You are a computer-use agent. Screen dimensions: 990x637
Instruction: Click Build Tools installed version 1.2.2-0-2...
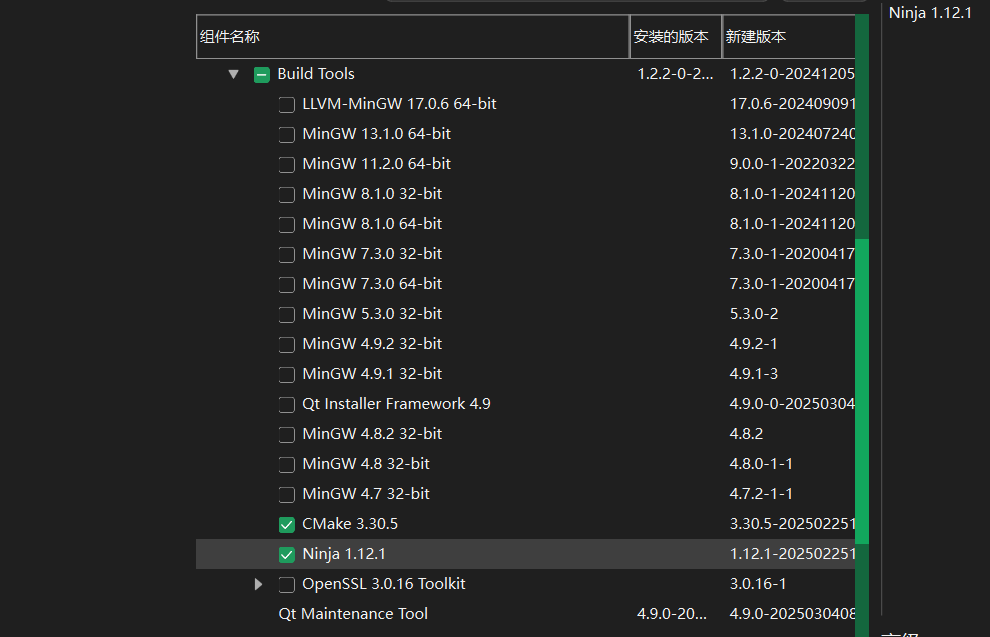(x=675, y=74)
